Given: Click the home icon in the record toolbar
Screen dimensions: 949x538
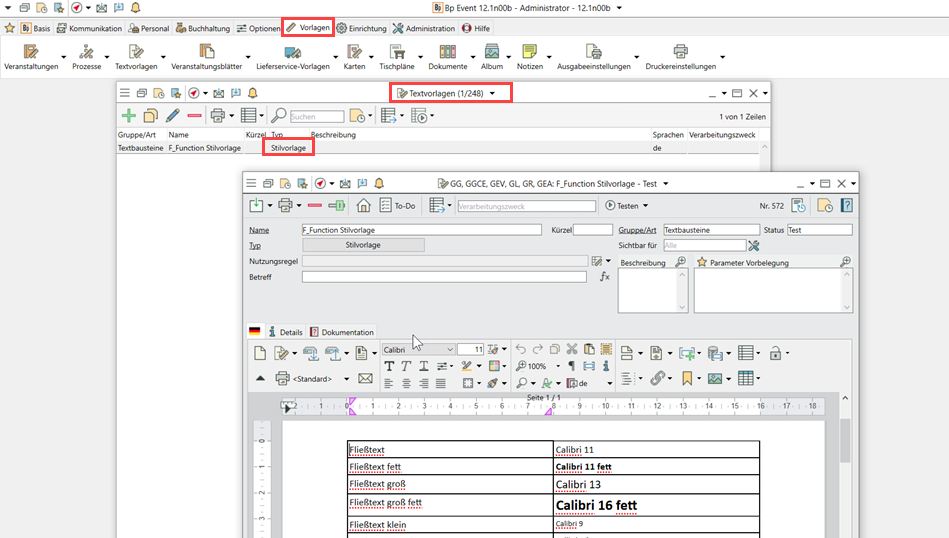Looking at the screenshot, I should tap(363, 205).
